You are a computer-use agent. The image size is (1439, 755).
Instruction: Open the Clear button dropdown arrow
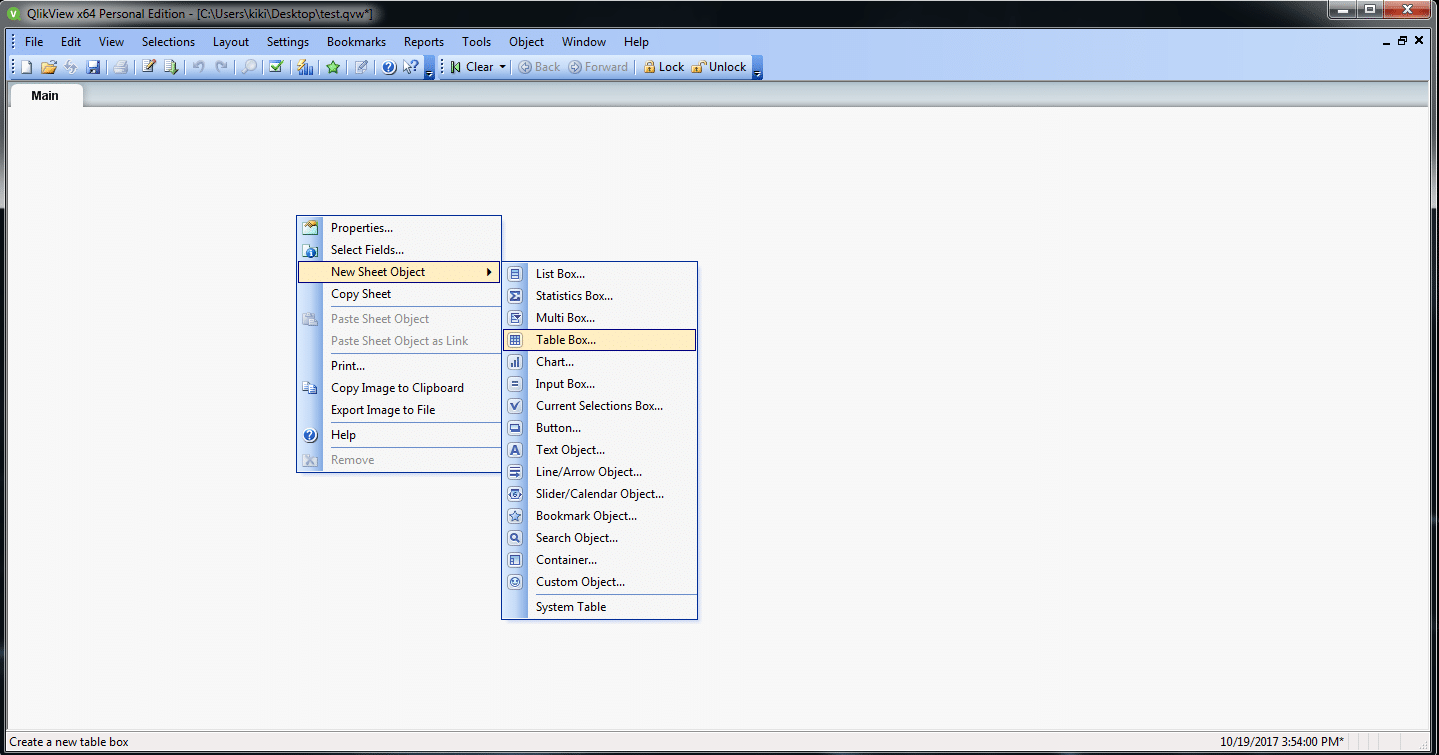click(x=503, y=67)
